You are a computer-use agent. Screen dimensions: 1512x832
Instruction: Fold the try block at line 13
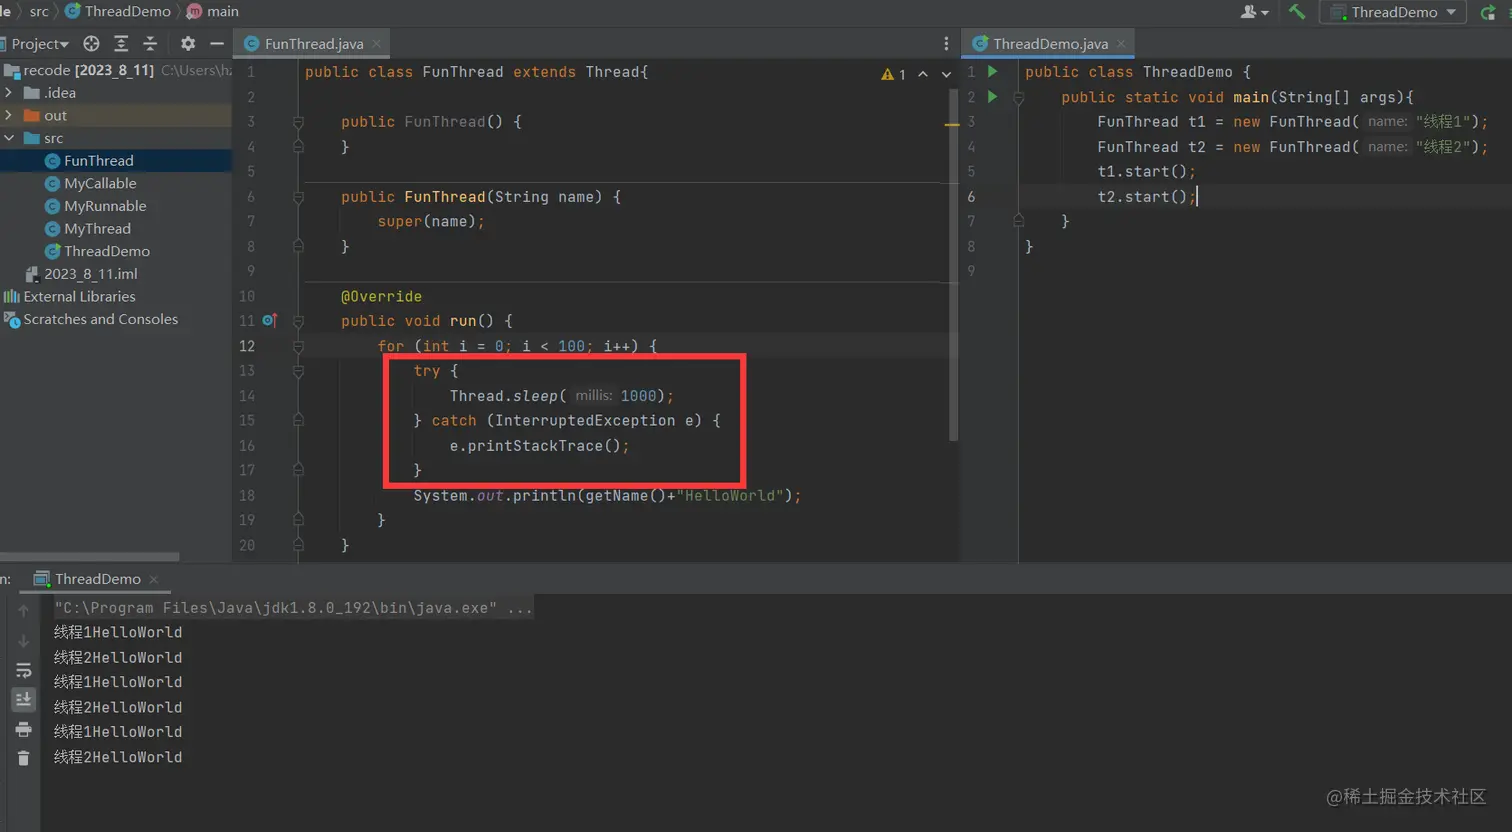pyautogui.click(x=298, y=371)
